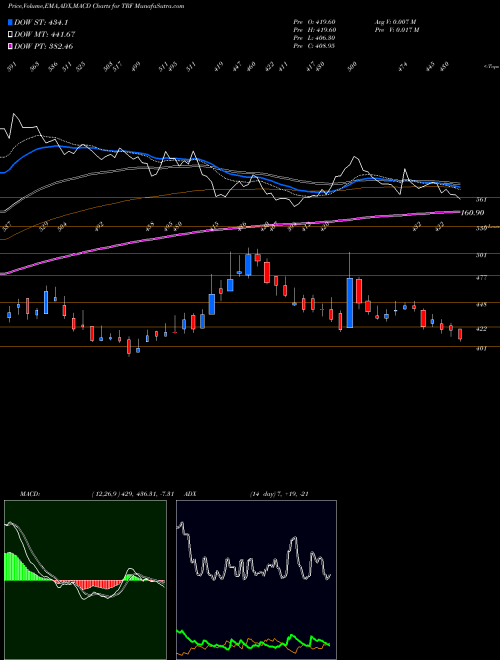Click the ADX '(14 day) 7, +19, -21' text

pyautogui.click(x=279, y=494)
